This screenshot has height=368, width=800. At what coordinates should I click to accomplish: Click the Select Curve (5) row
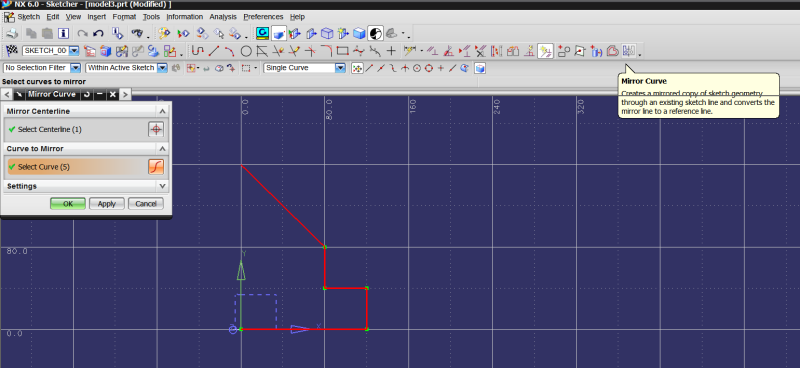[86, 167]
